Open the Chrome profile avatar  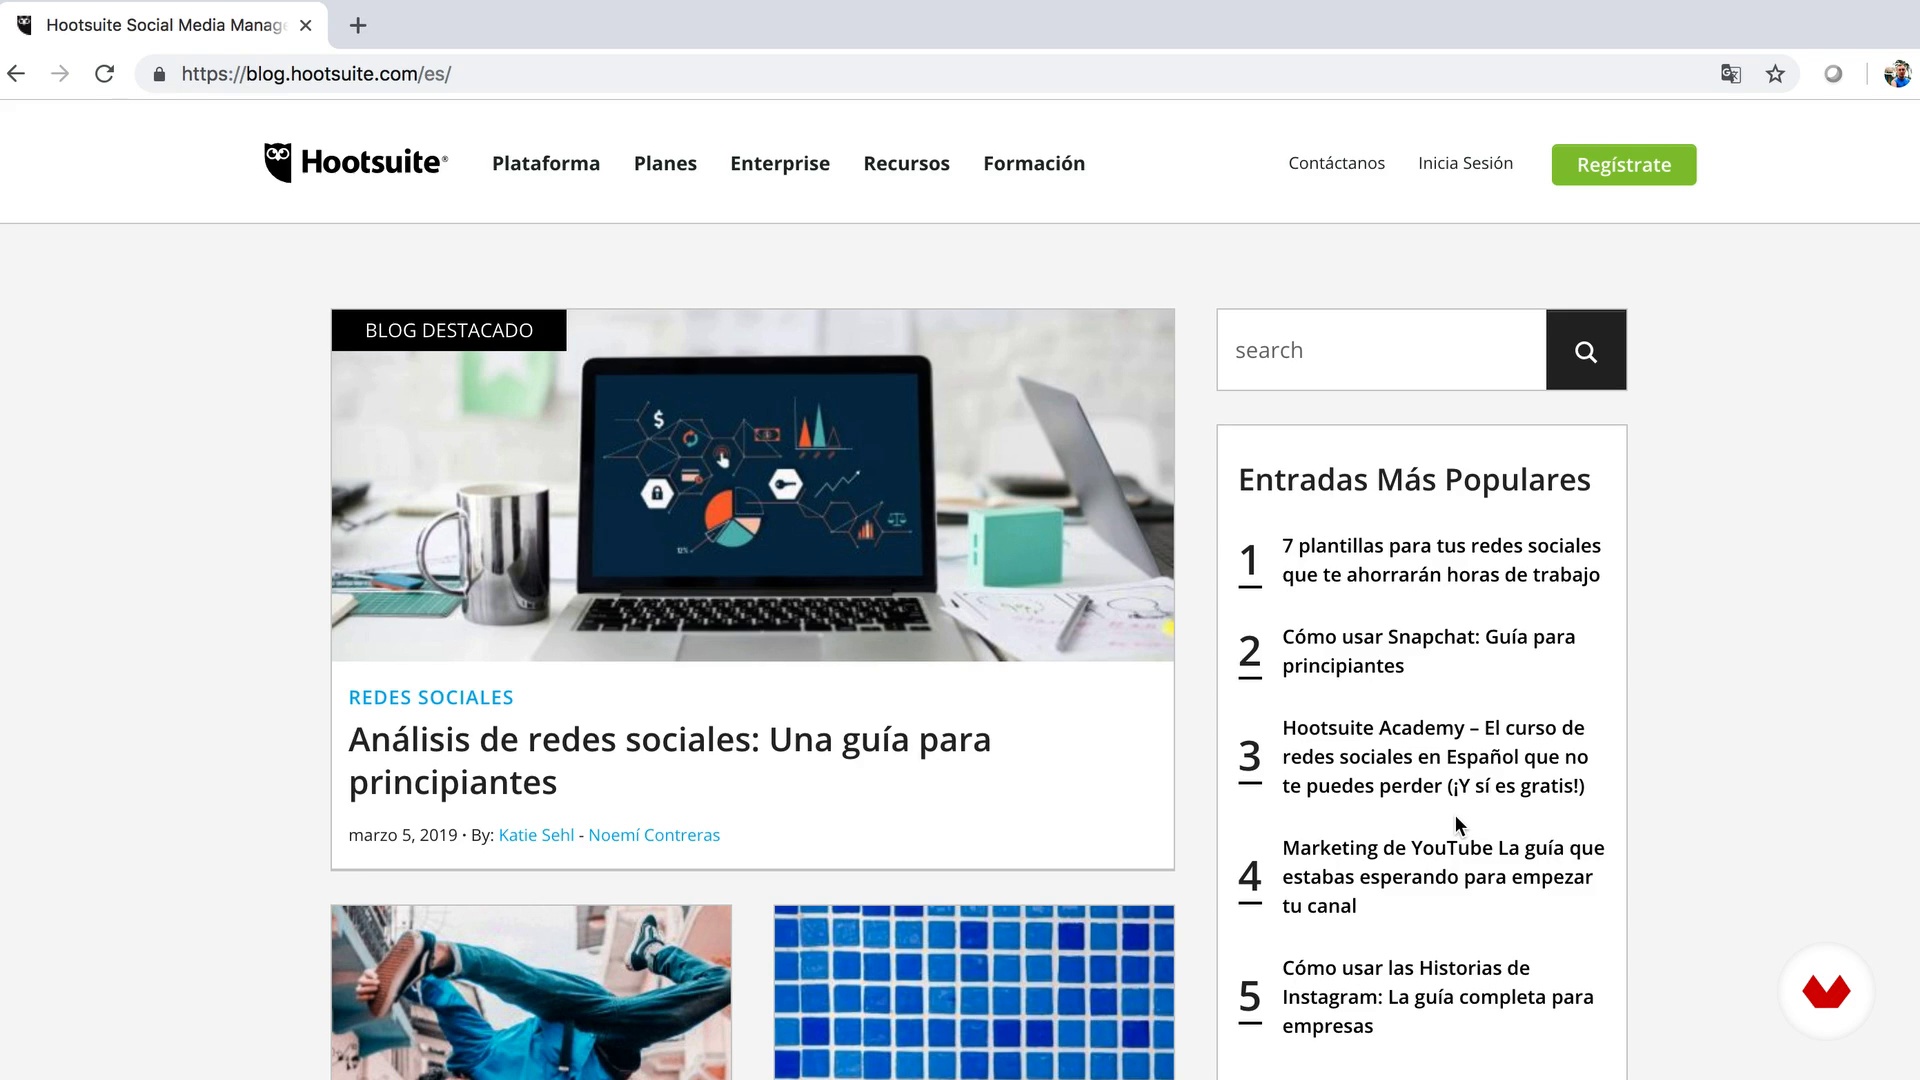(1897, 74)
